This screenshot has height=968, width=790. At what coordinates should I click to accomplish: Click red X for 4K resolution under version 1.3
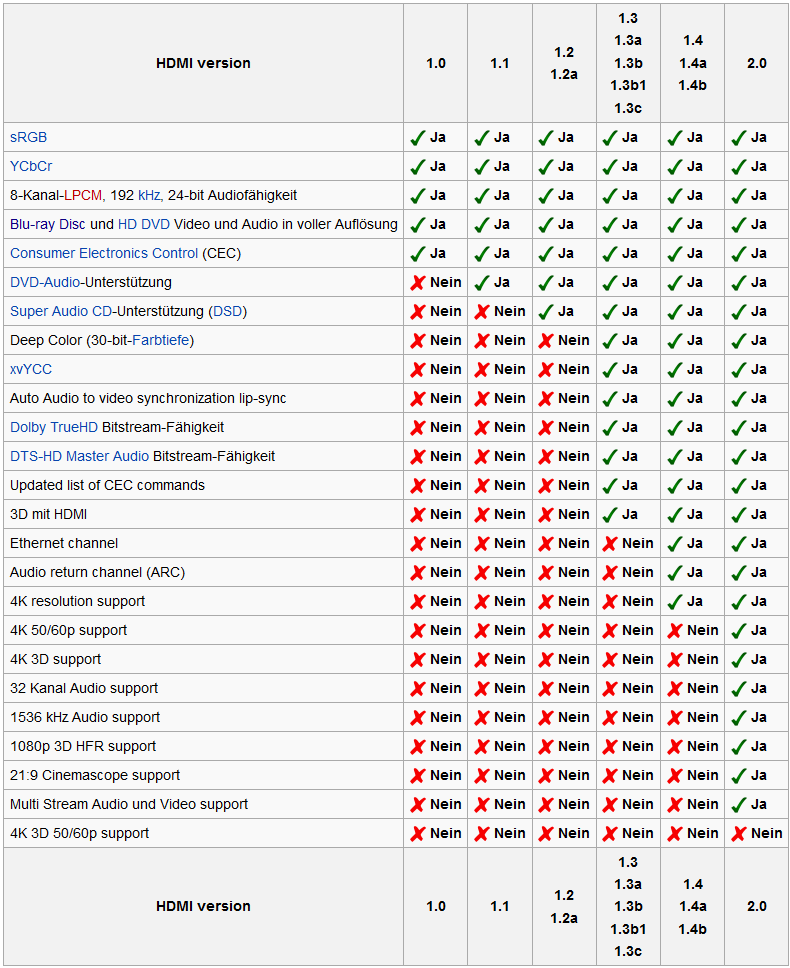(610, 602)
